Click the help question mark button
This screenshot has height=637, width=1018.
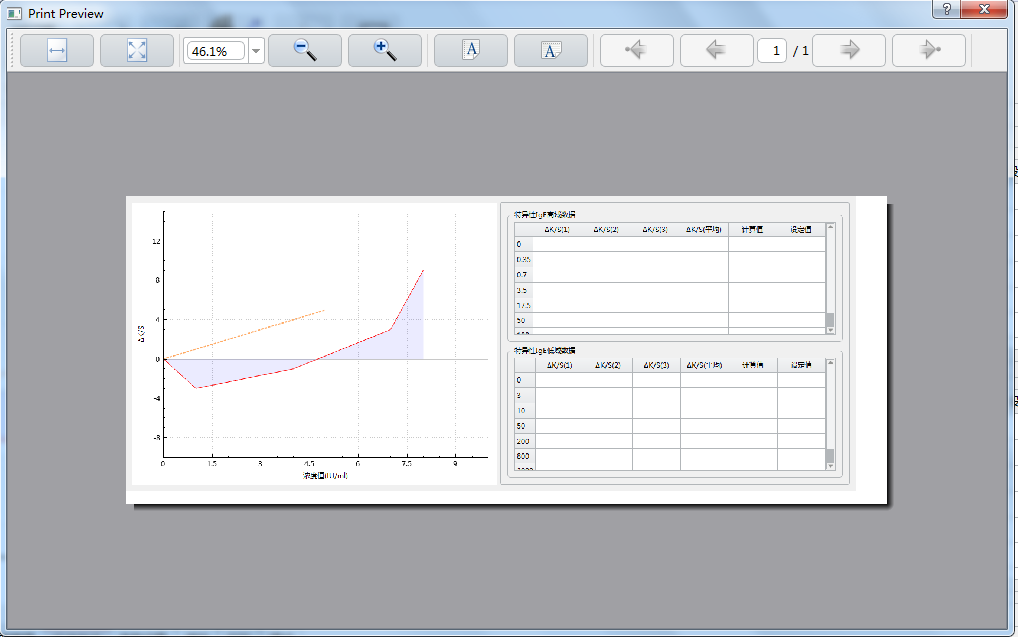(947, 9)
